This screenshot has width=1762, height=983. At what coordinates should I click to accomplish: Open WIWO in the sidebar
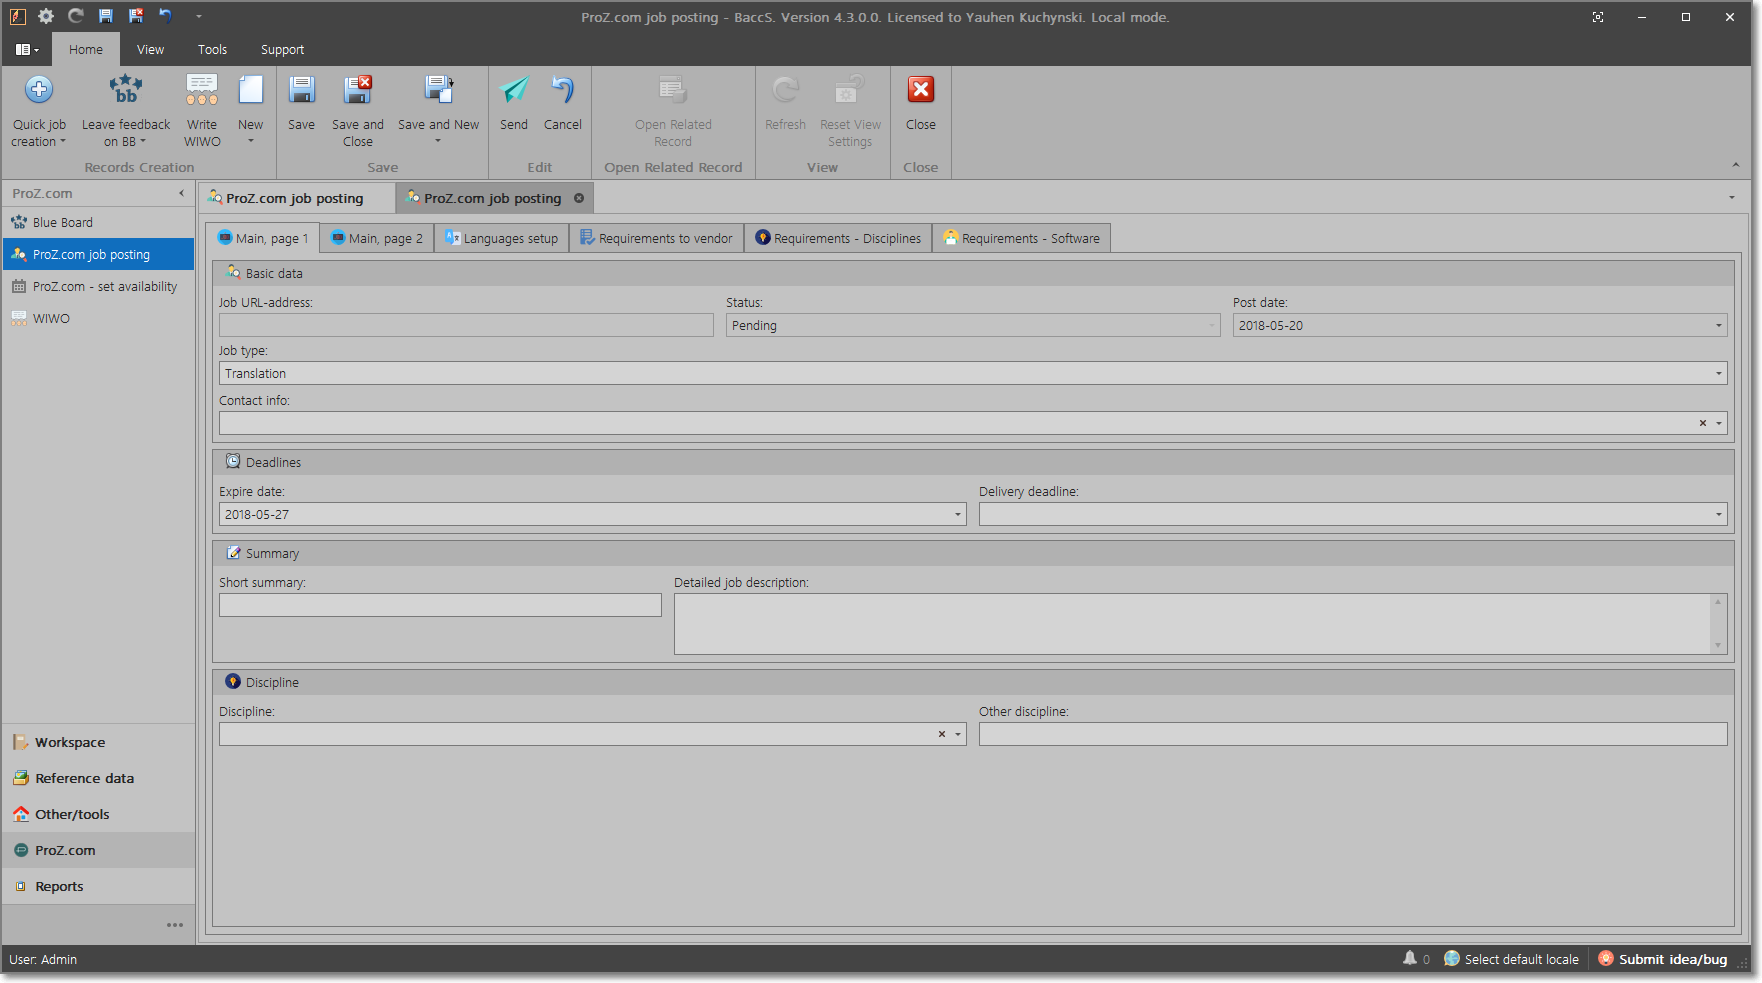pyautogui.click(x=98, y=318)
